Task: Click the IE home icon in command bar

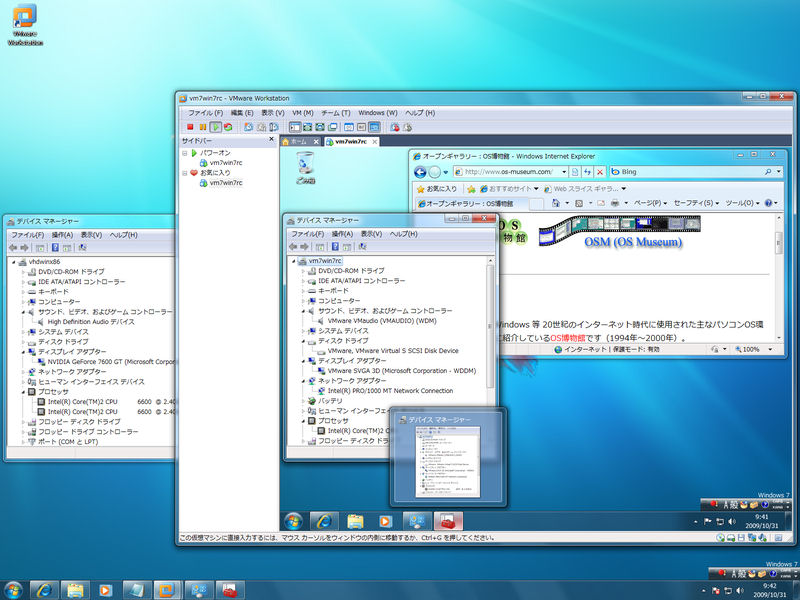Action: (x=556, y=203)
